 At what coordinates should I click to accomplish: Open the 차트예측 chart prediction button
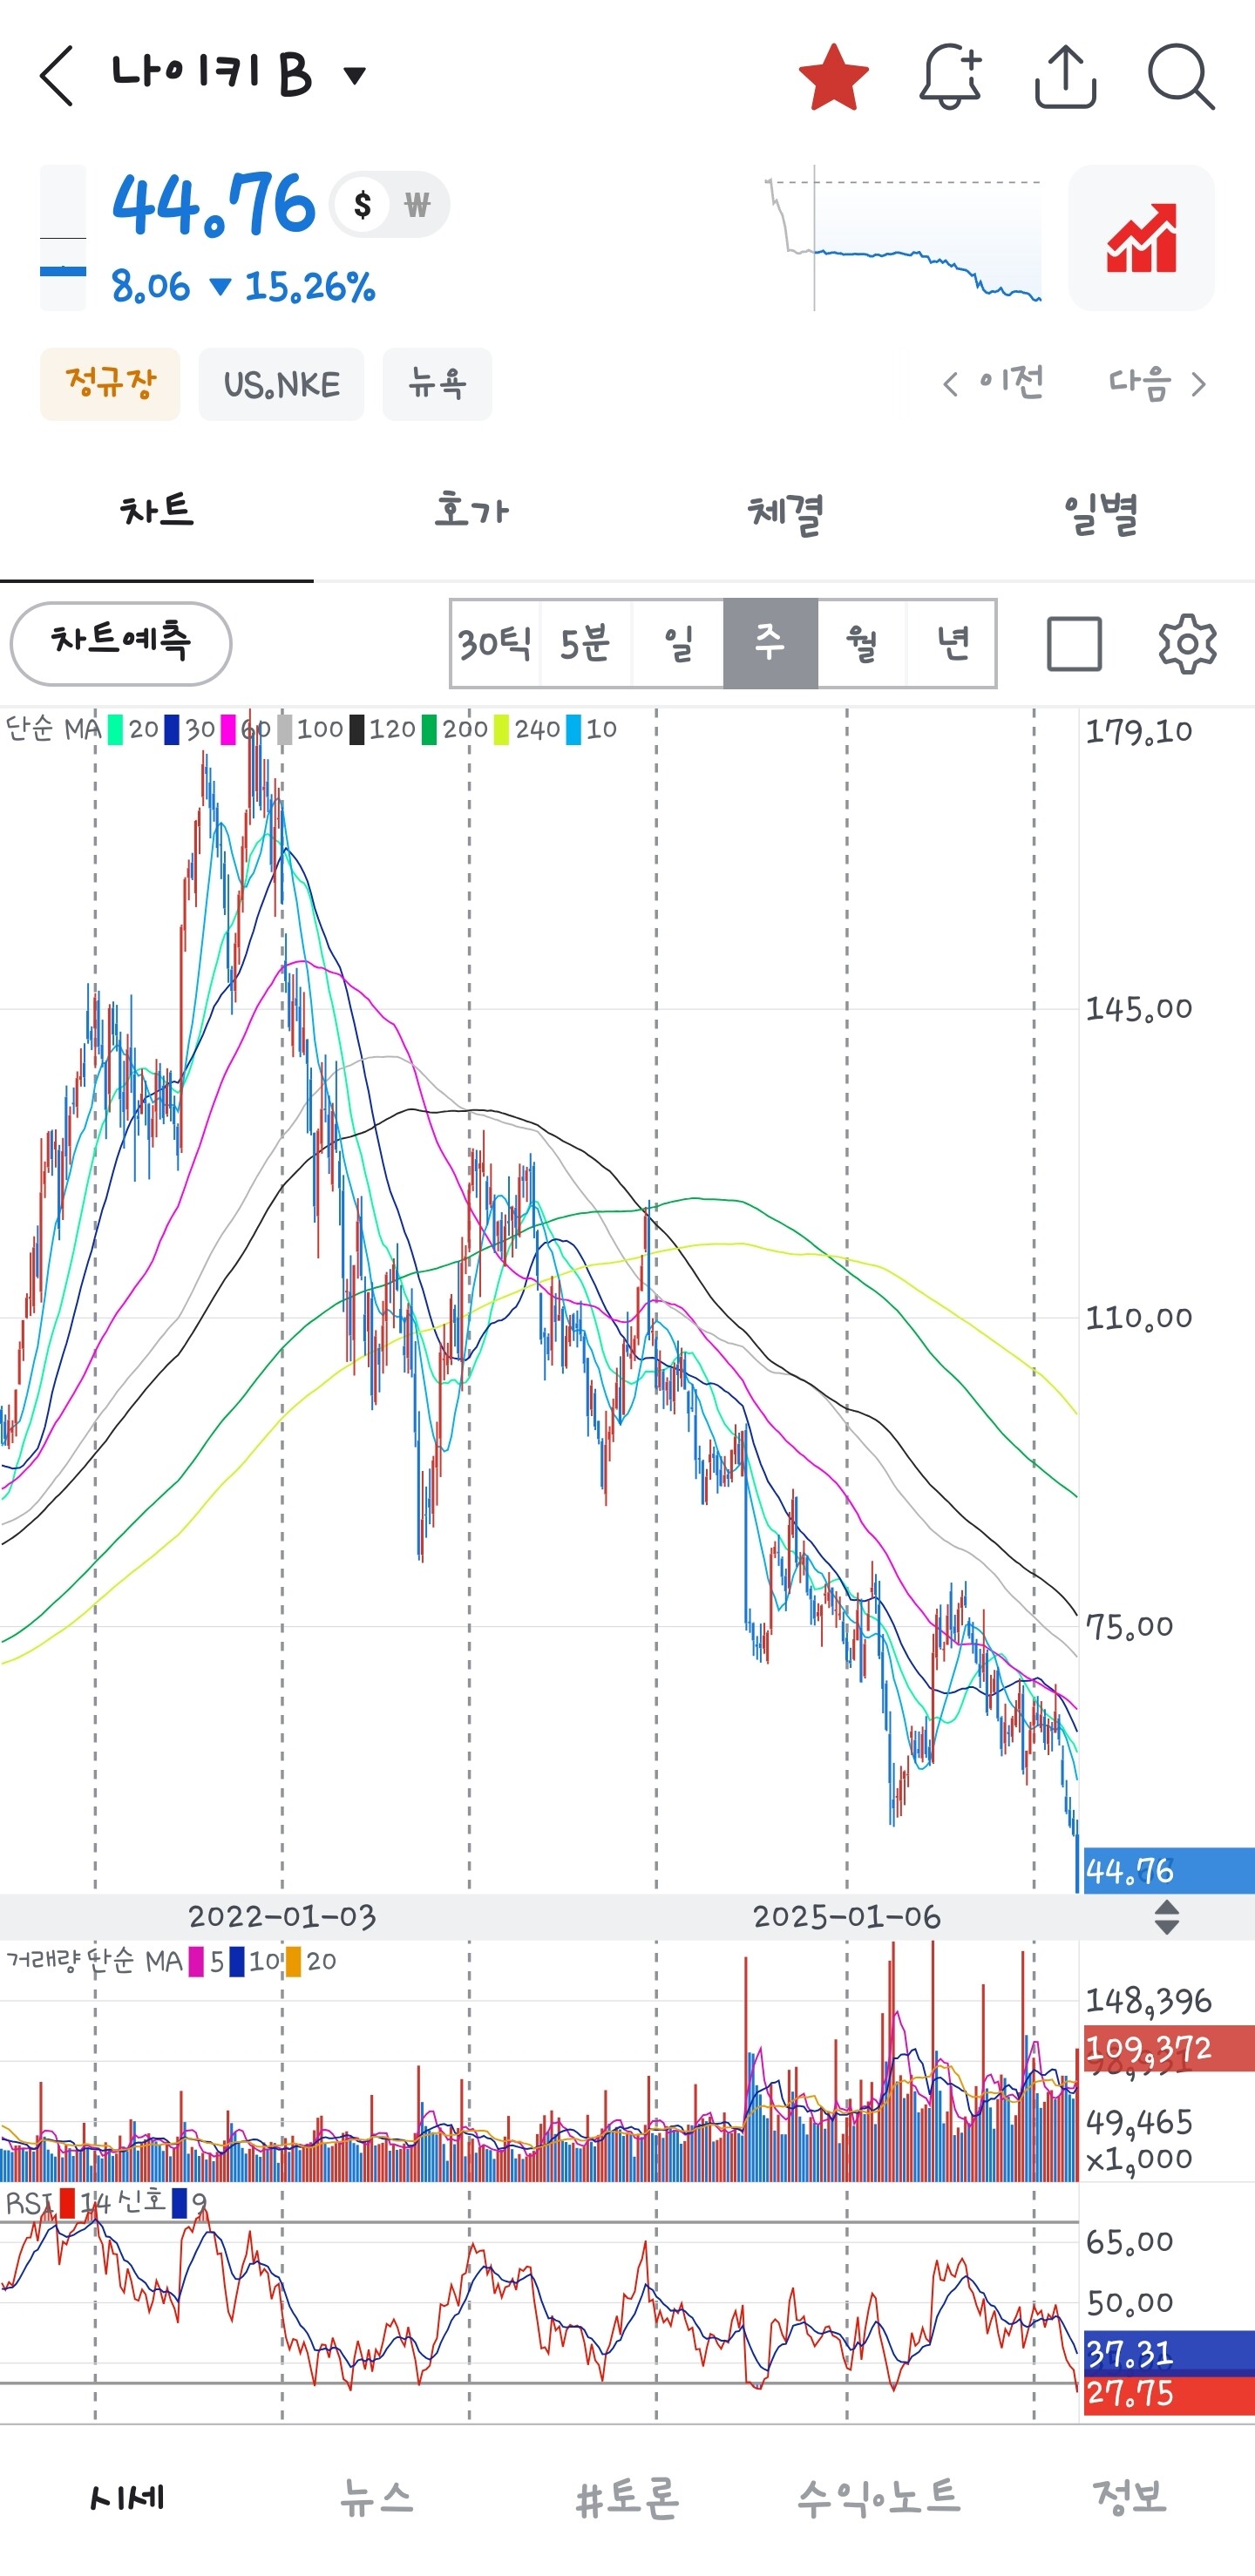pos(121,643)
